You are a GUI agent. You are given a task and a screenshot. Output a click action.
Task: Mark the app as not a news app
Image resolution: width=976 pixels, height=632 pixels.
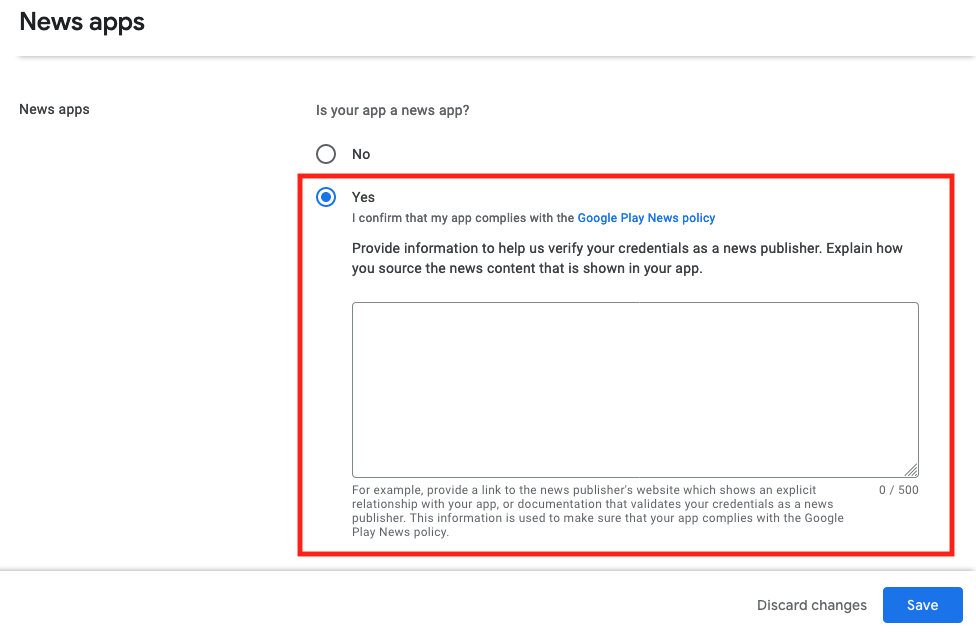pyautogui.click(x=326, y=154)
